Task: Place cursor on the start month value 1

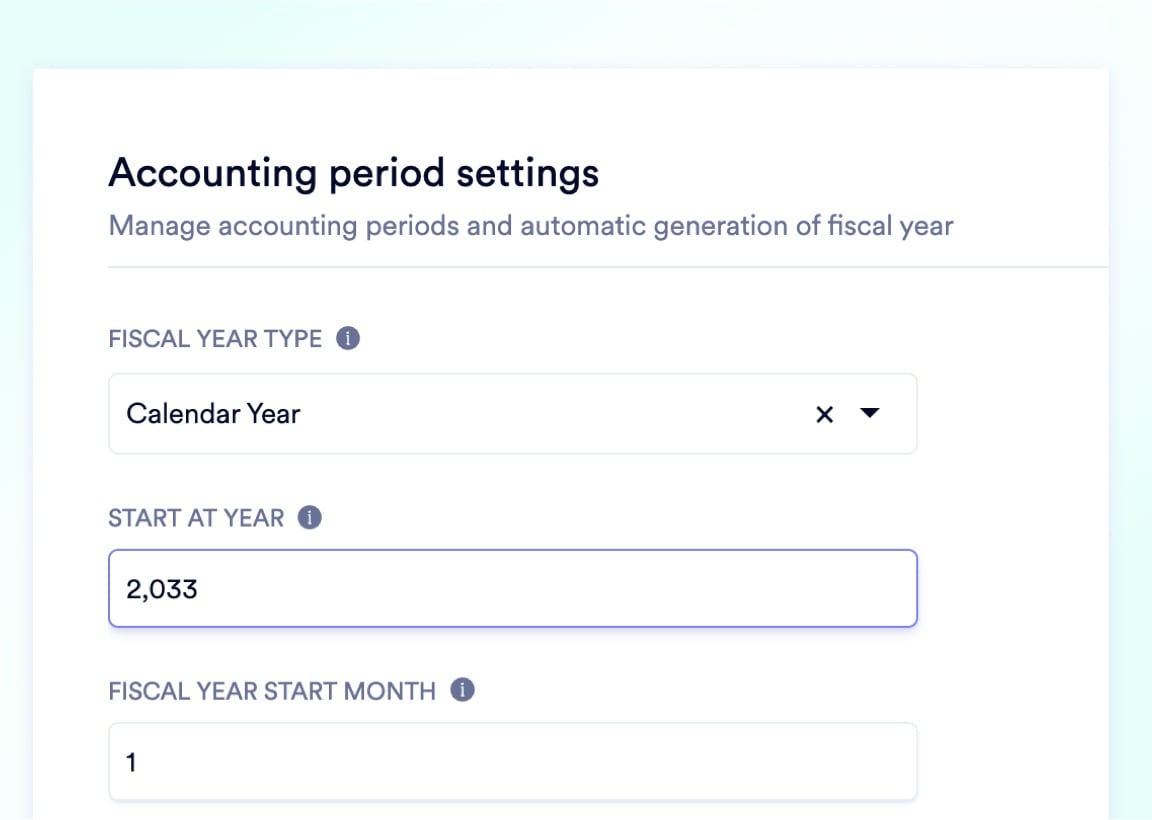Action: tap(132, 763)
